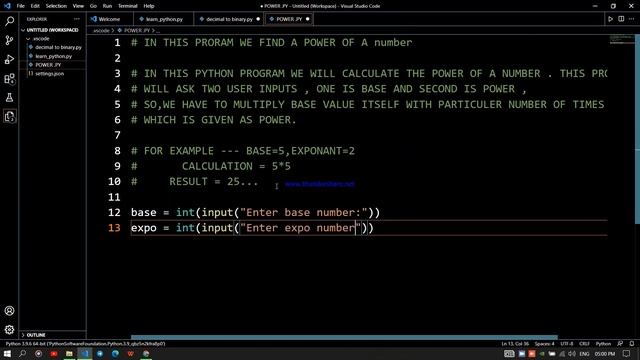Open the File menu

tap(20, 6)
